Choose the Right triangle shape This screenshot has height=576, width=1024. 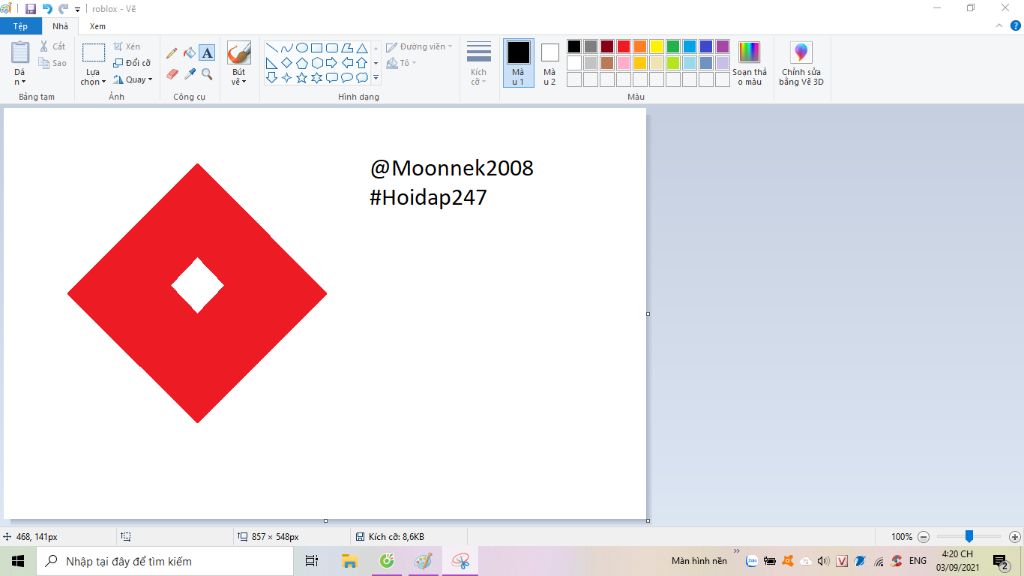pyautogui.click(x=272, y=63)
